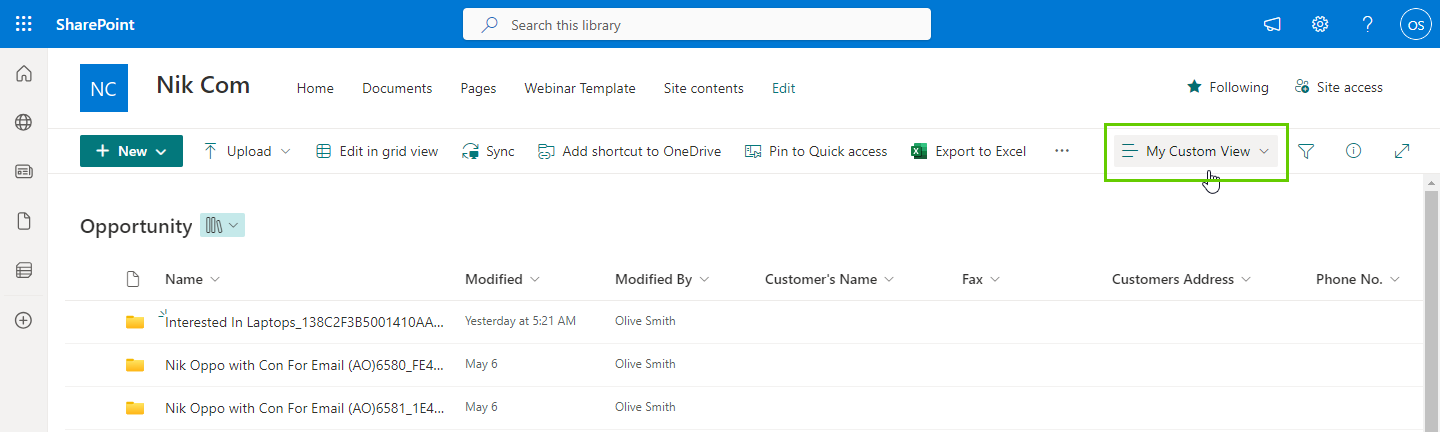Click the megaphone notifications icon
The width and height of the screenshot is (1440, 432).
[x=1272, y=24]
